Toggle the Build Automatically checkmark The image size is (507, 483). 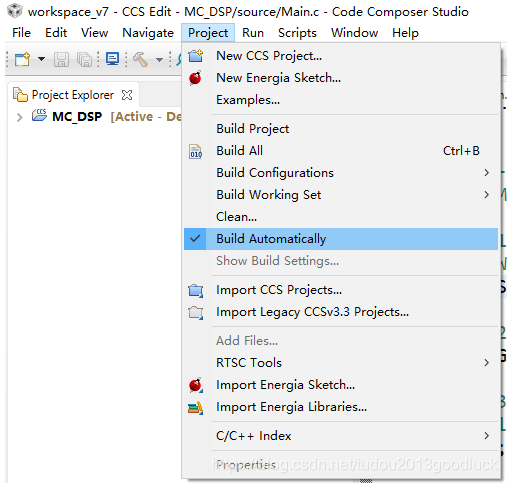click(195, 238)
